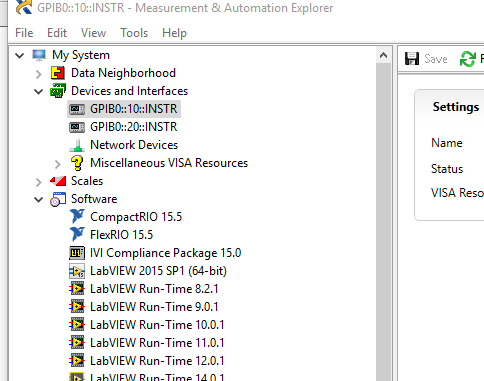Click the Data Neighborhood icon
Screen dimensions: 484x381
58,73
